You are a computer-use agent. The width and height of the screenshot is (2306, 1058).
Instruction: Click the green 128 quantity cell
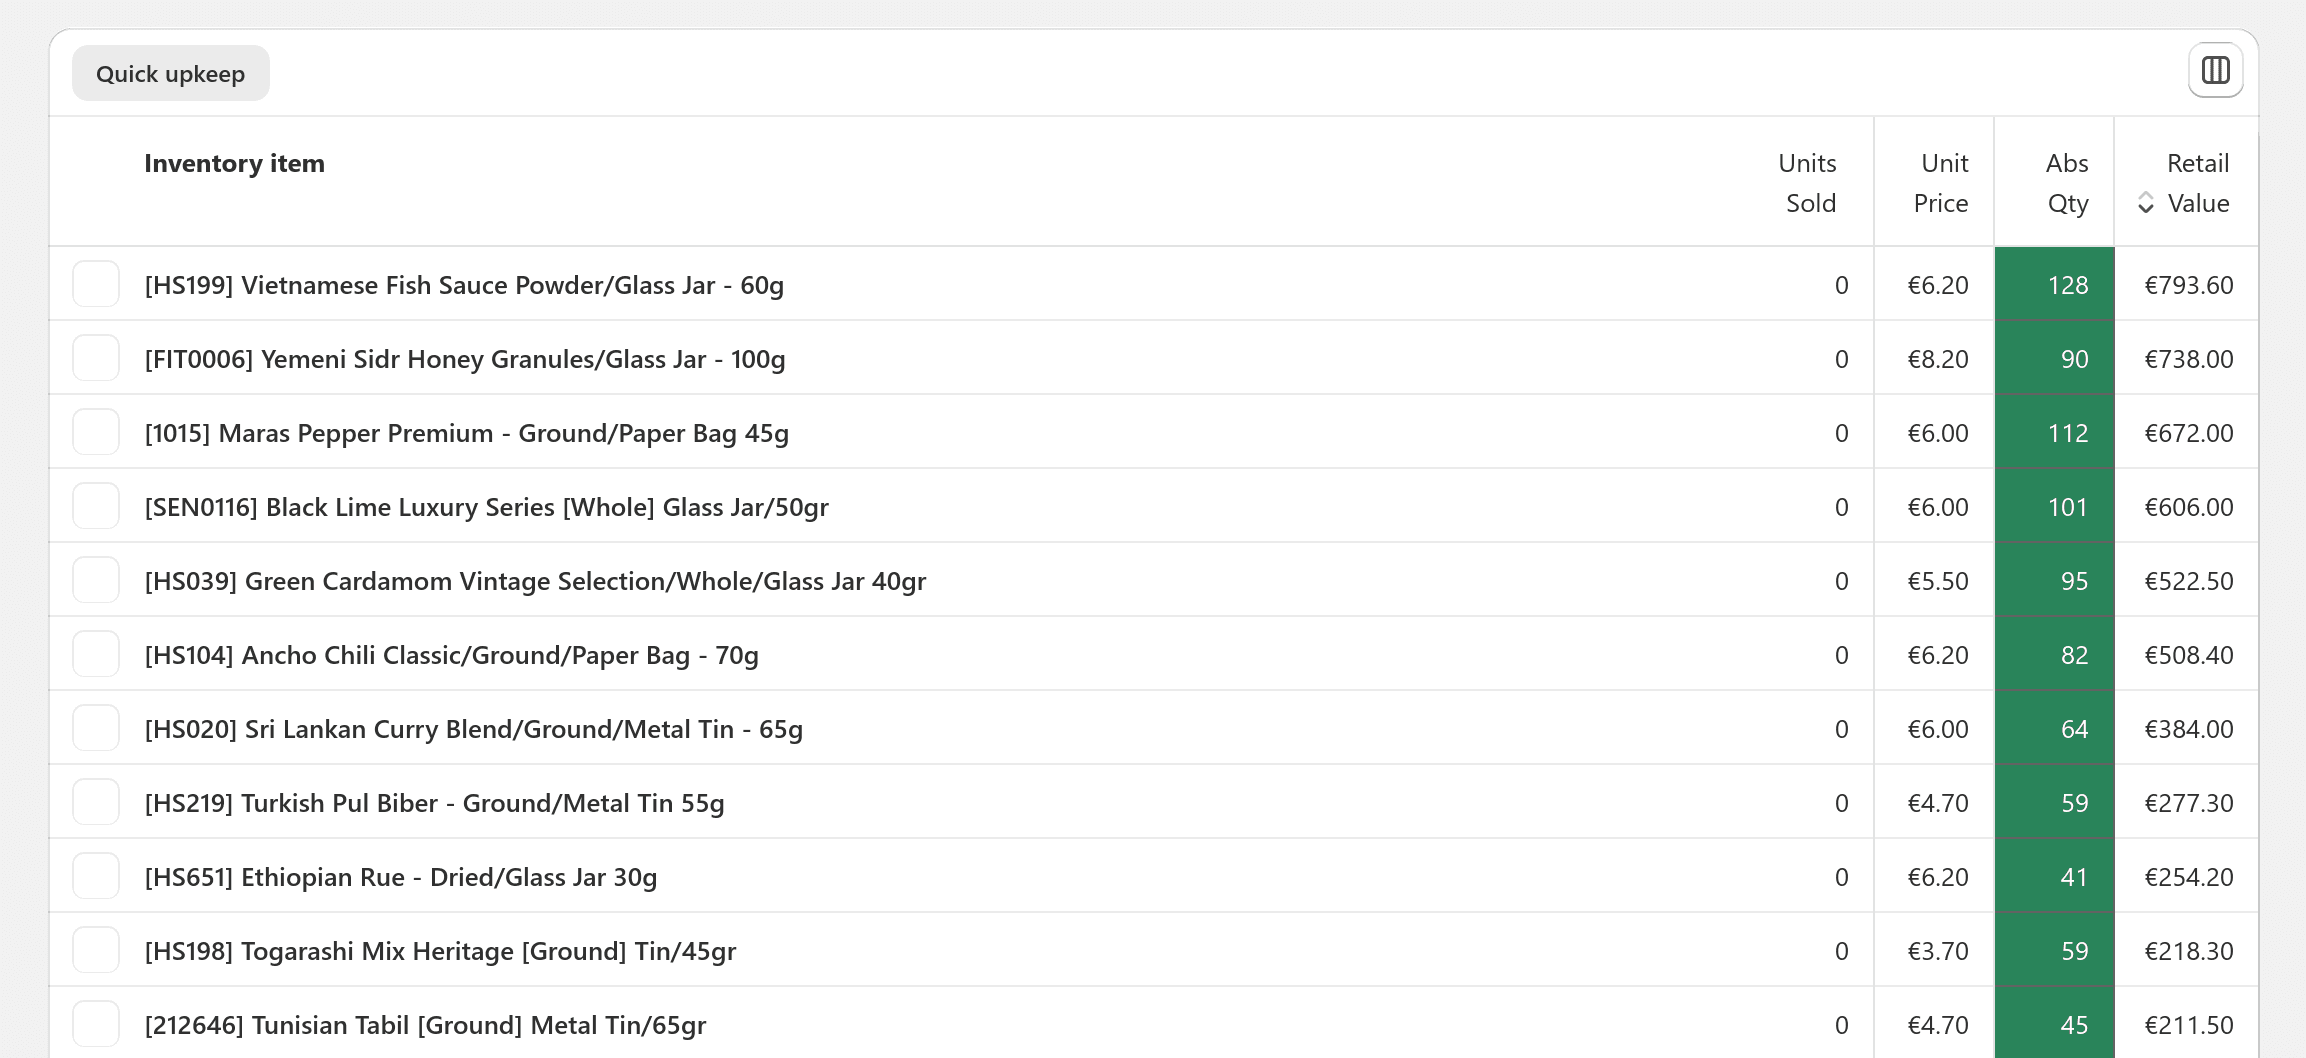(2054, 284)
